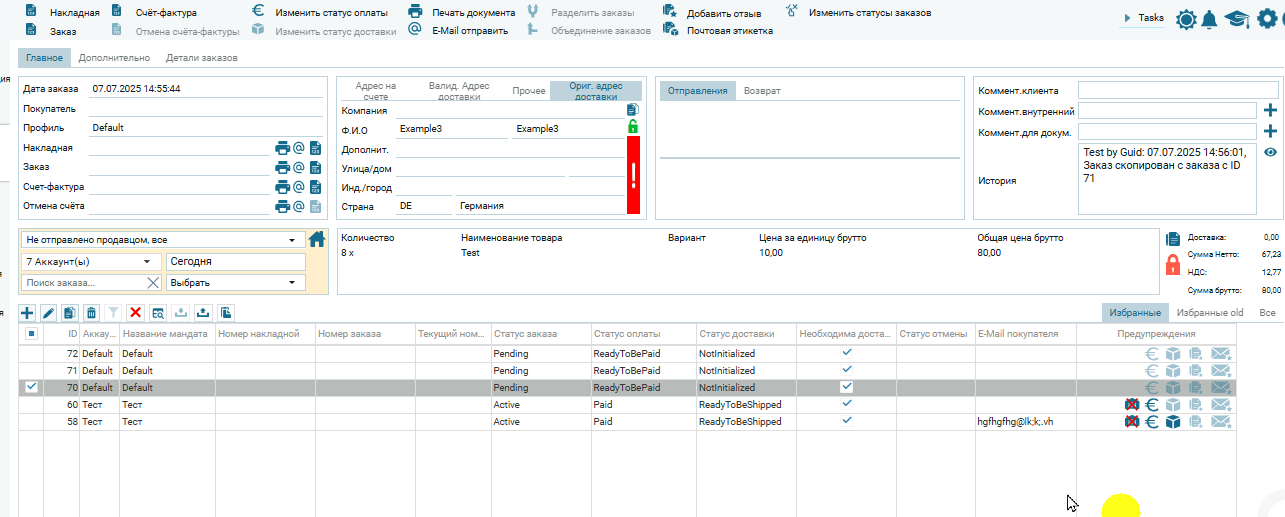Screen dimensions: 1285x517
Task: Click the trash delete icon in grid toolbar
Action: [x=91, y=313]
